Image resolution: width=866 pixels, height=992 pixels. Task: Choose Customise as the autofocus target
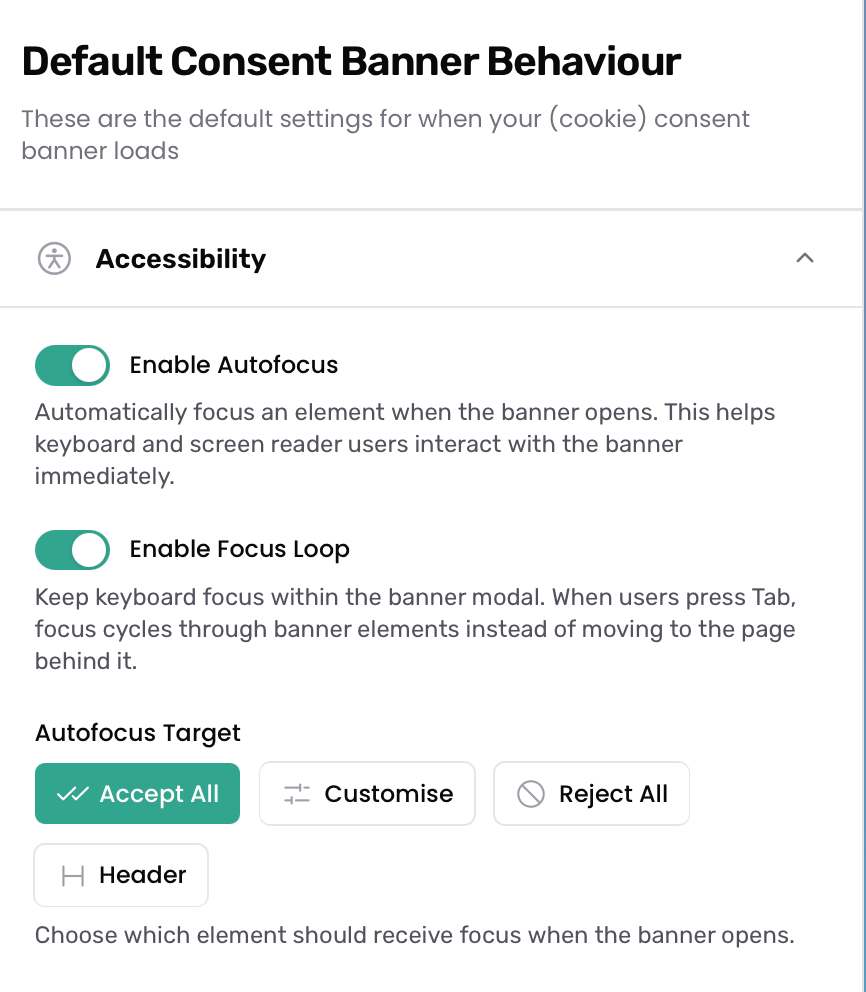(367, 793)
